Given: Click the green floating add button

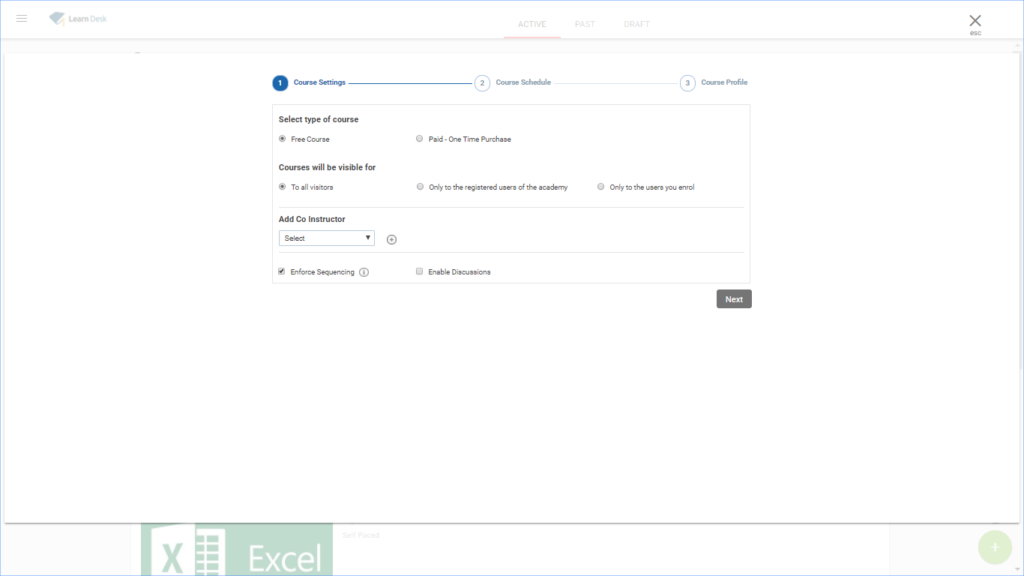Looking at the screenshot, I should 994,546.
